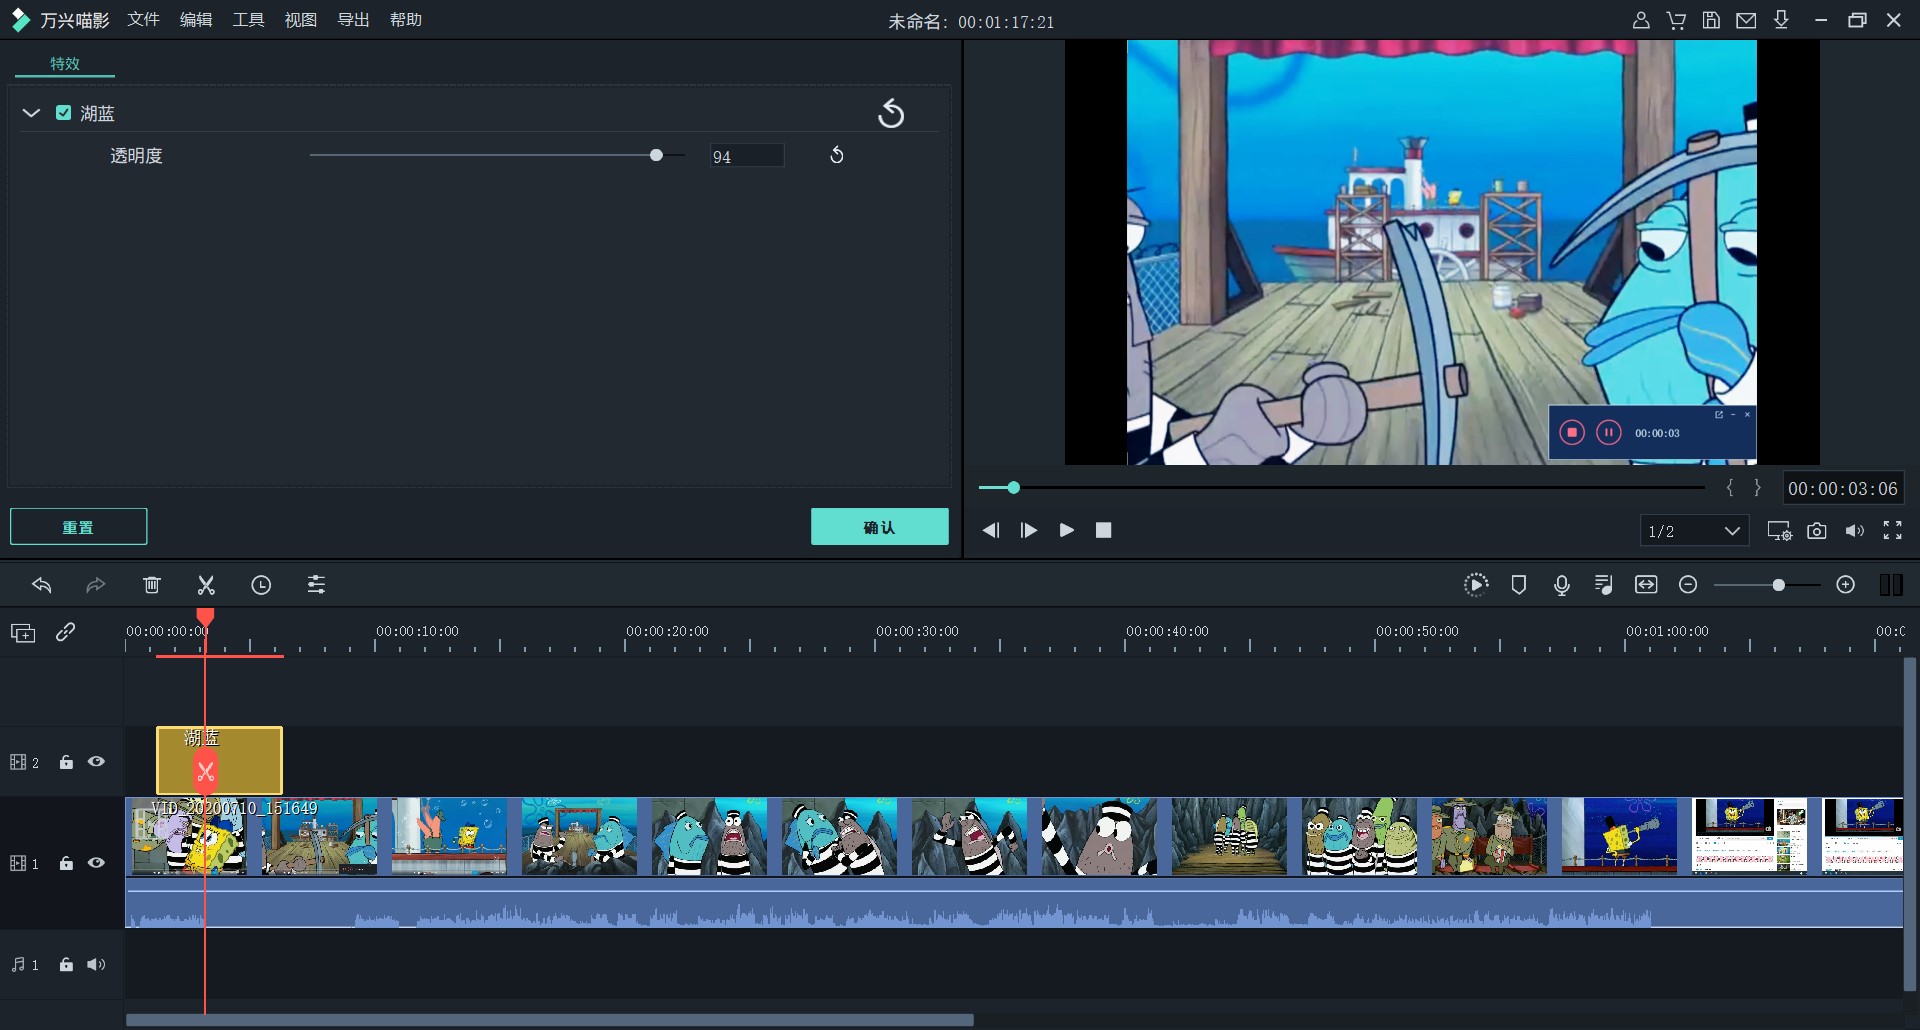1920x1030 pixels.
Task: Add a marker with the shield icon
Action: point(1518,585)
